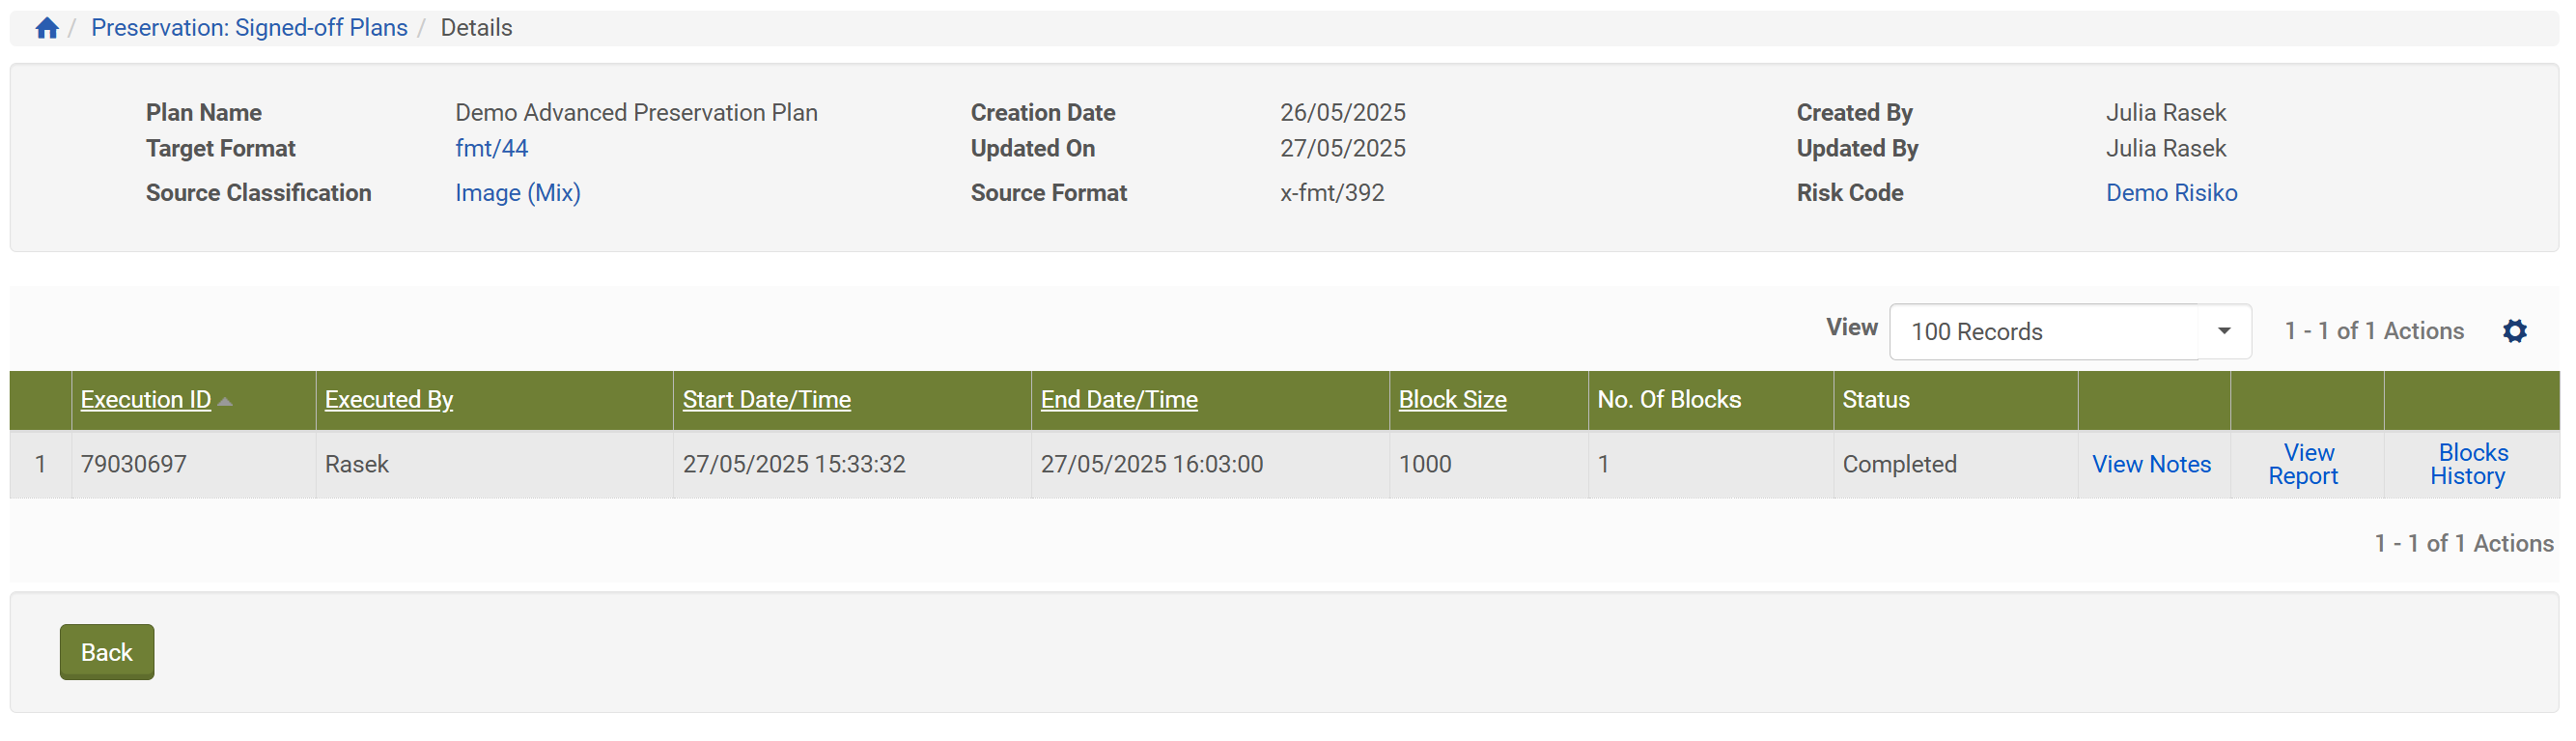This screenshot has height=741, width=2576.
Task: Sort table by Execution ID column
Action: coord(145,399)
